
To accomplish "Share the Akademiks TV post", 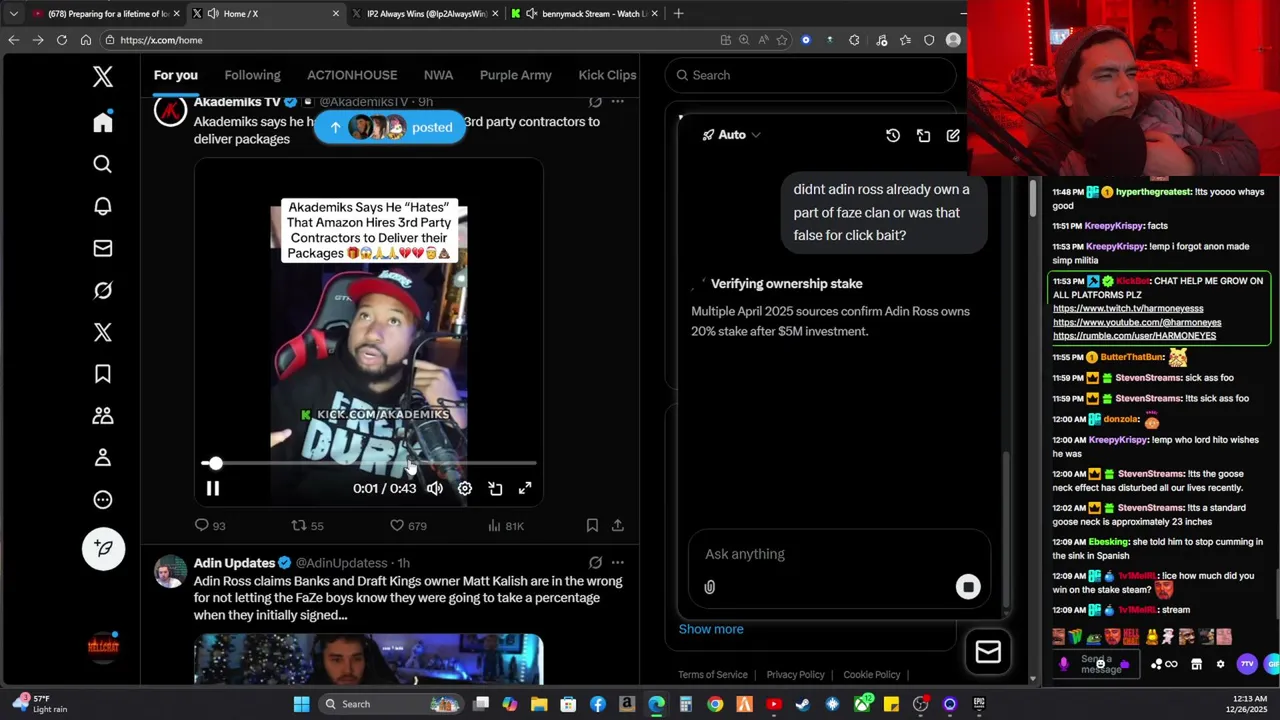I will (618, 525).
